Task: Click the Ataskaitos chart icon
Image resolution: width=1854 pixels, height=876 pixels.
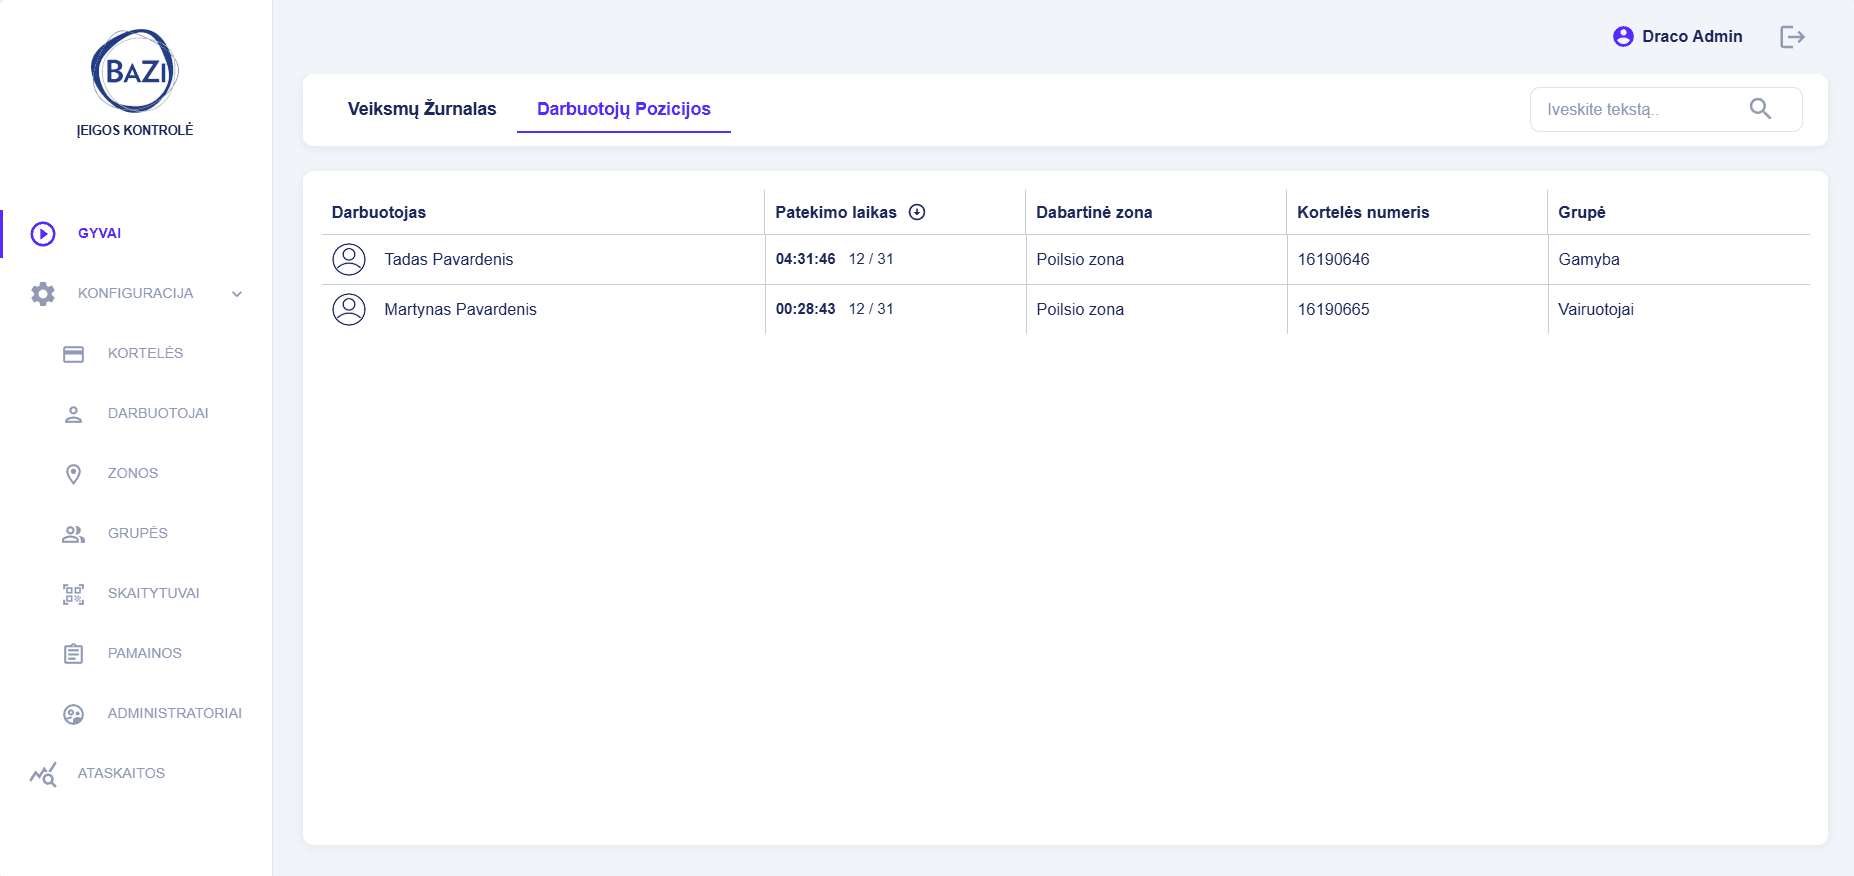Action: click(x=43, y=774)
